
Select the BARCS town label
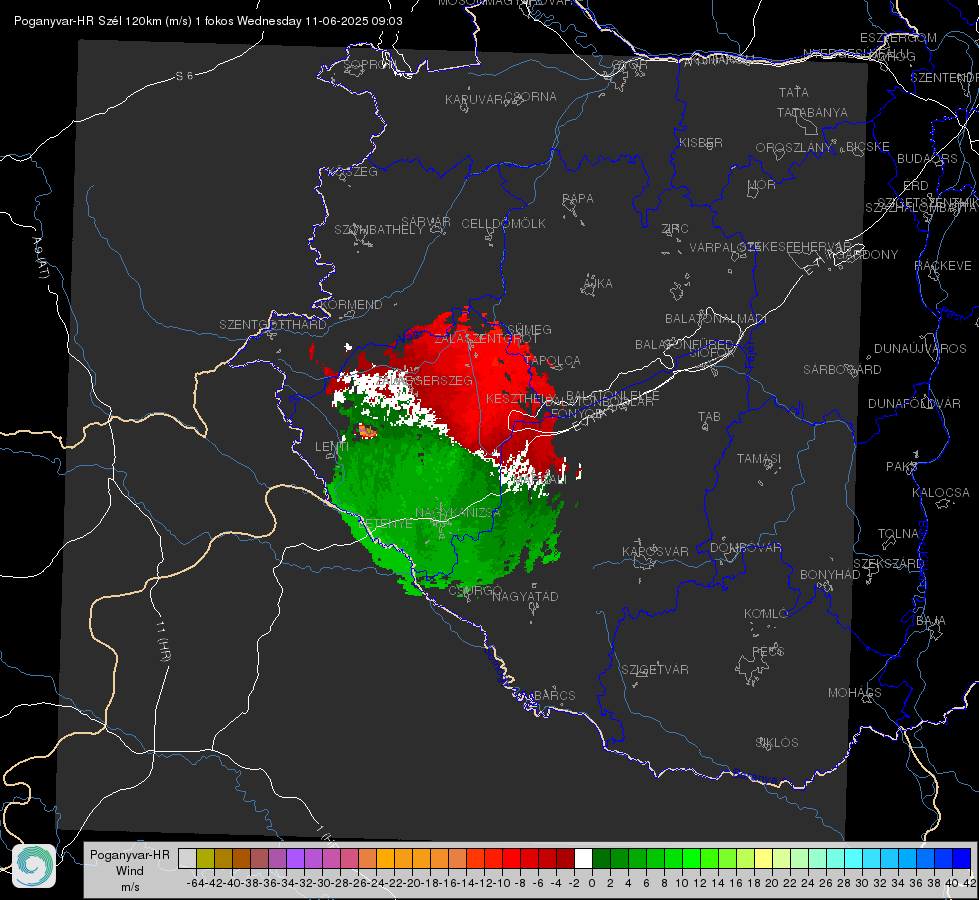click(554, 695)
